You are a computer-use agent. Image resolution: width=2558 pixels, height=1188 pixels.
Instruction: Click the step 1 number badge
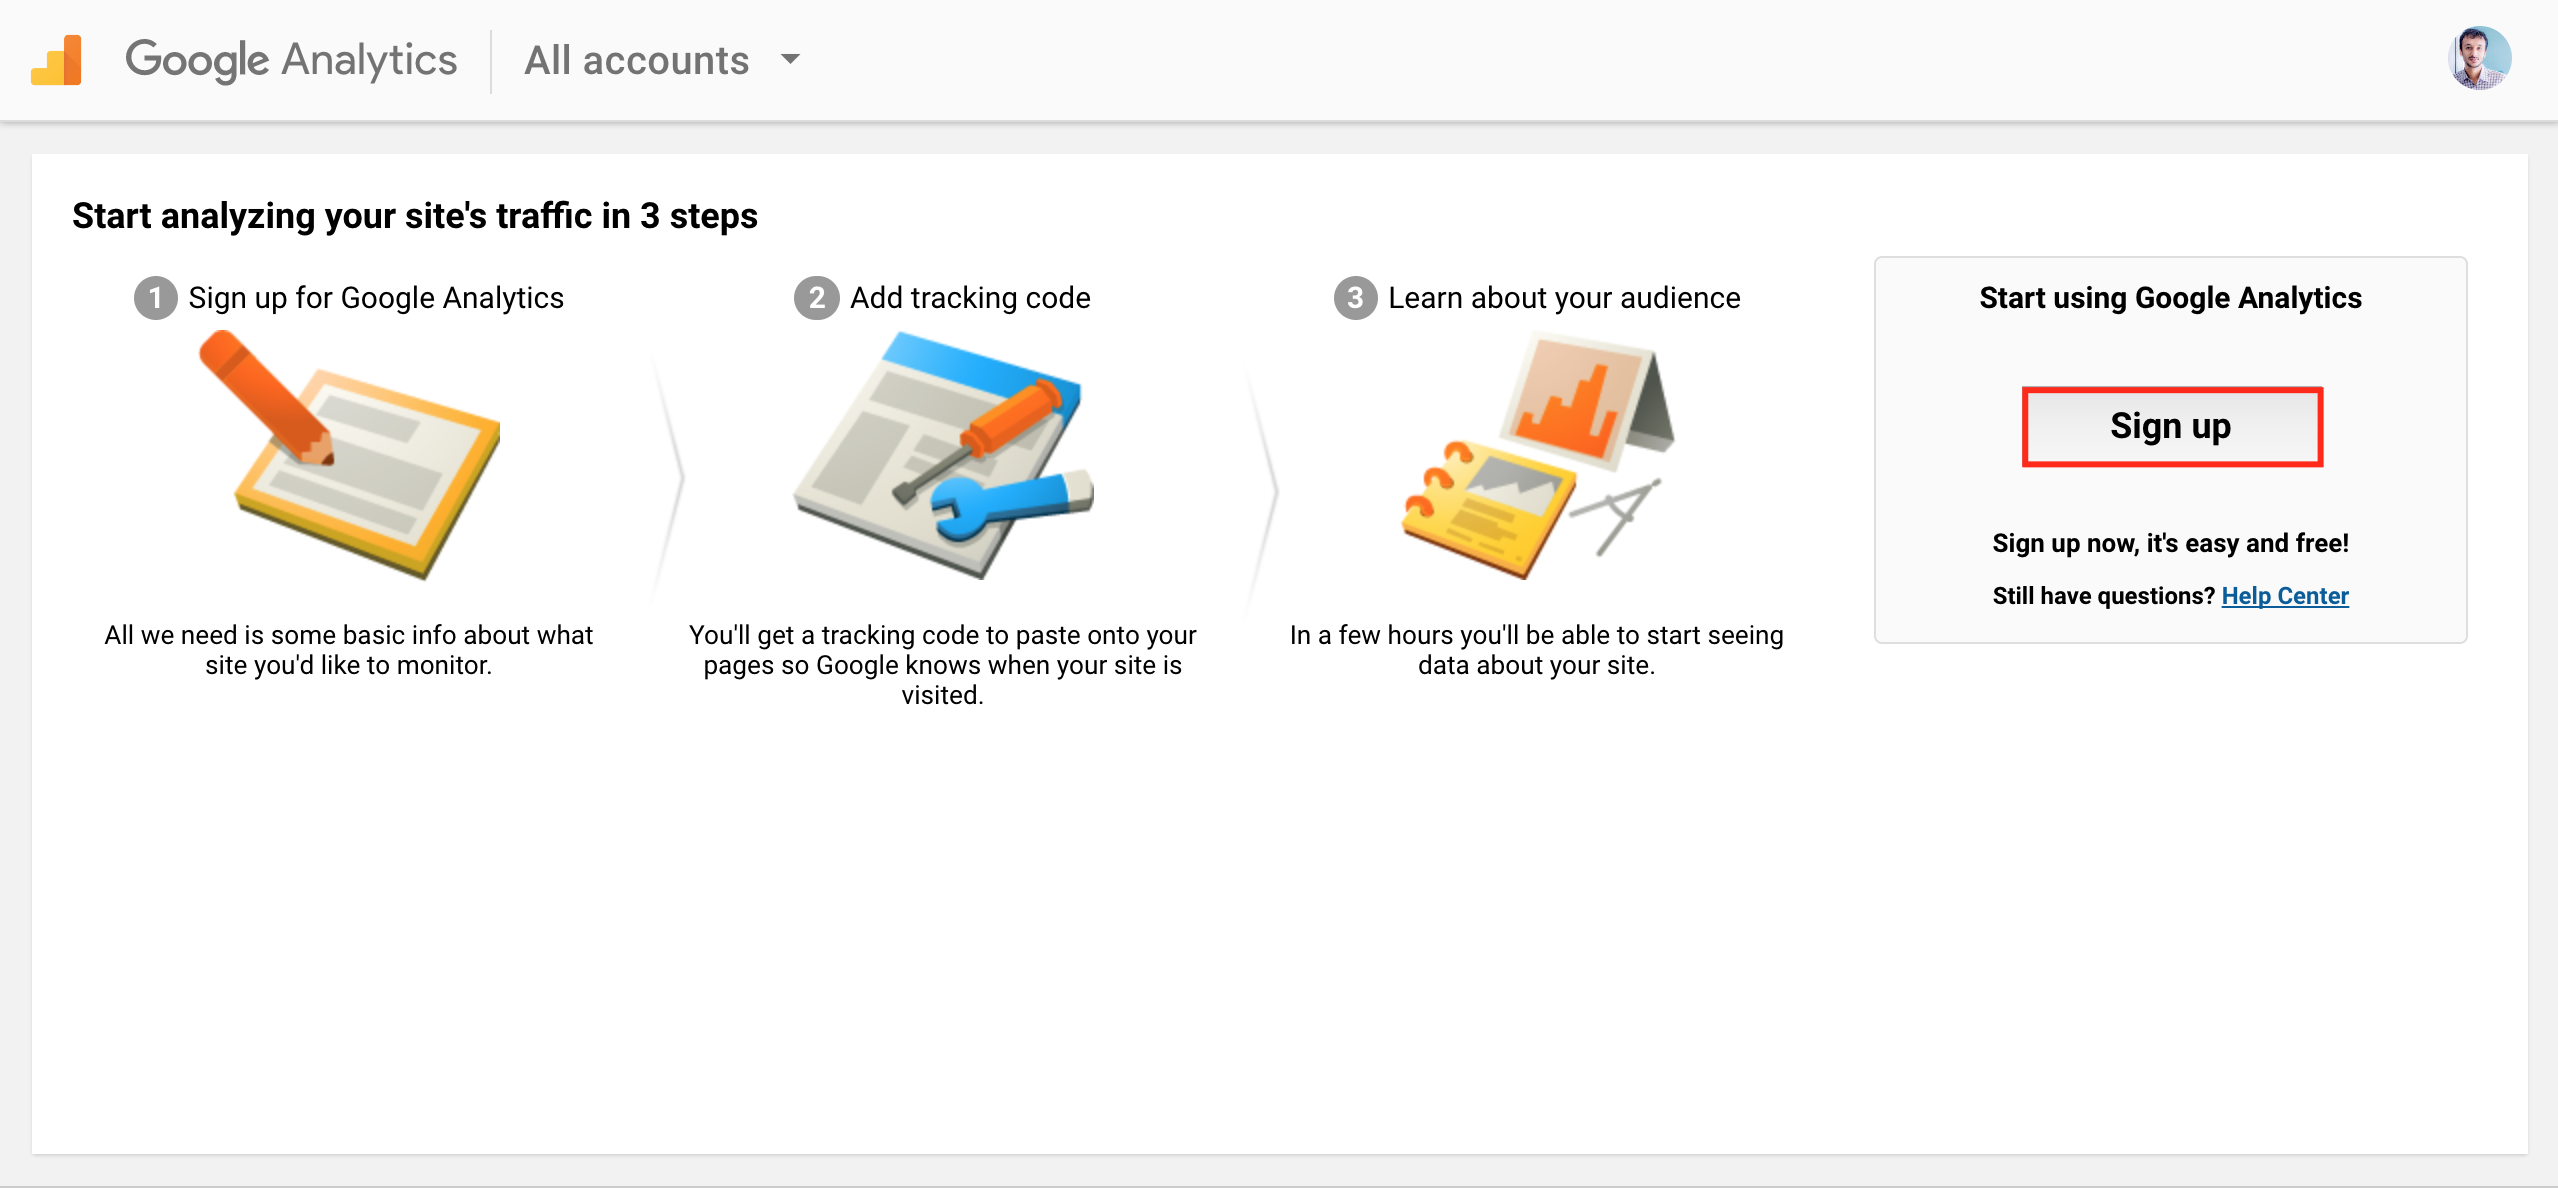pos(156,298)
